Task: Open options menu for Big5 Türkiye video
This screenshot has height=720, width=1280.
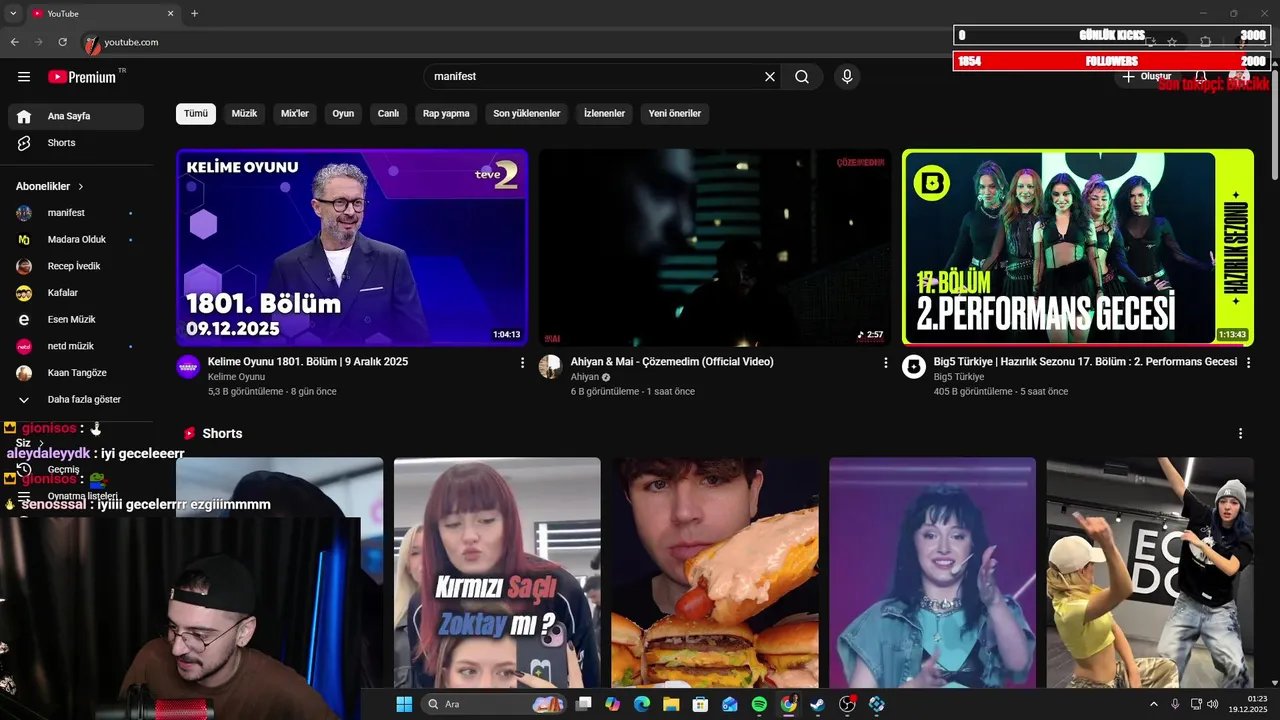Action: [1248, 363]
